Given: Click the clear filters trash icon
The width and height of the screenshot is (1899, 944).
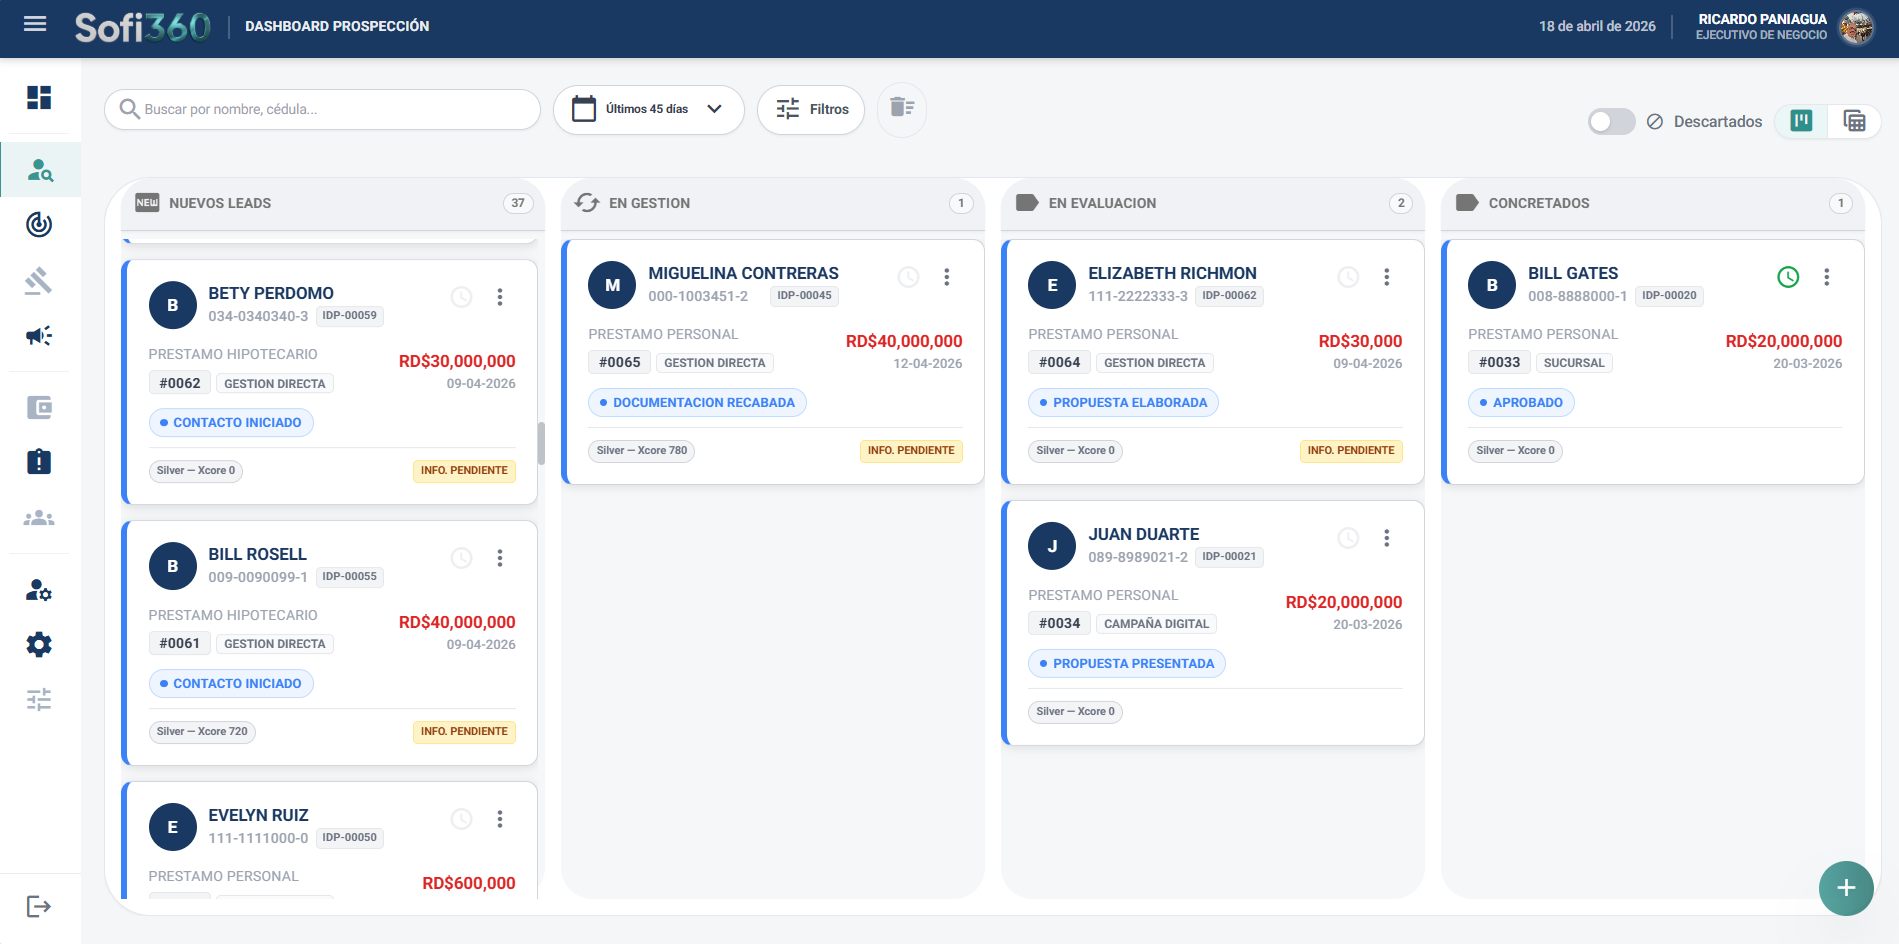Looking at the screenshot, I should [902, 109].
